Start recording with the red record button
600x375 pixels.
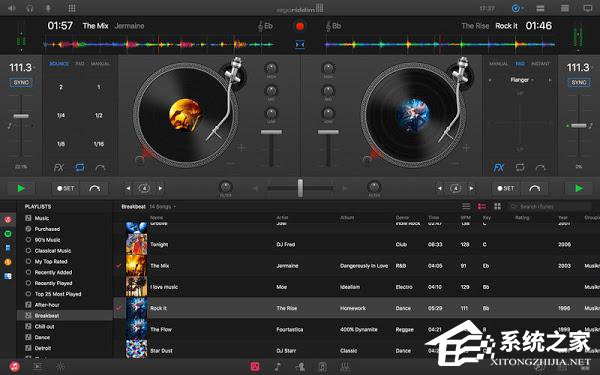point(300,26)
